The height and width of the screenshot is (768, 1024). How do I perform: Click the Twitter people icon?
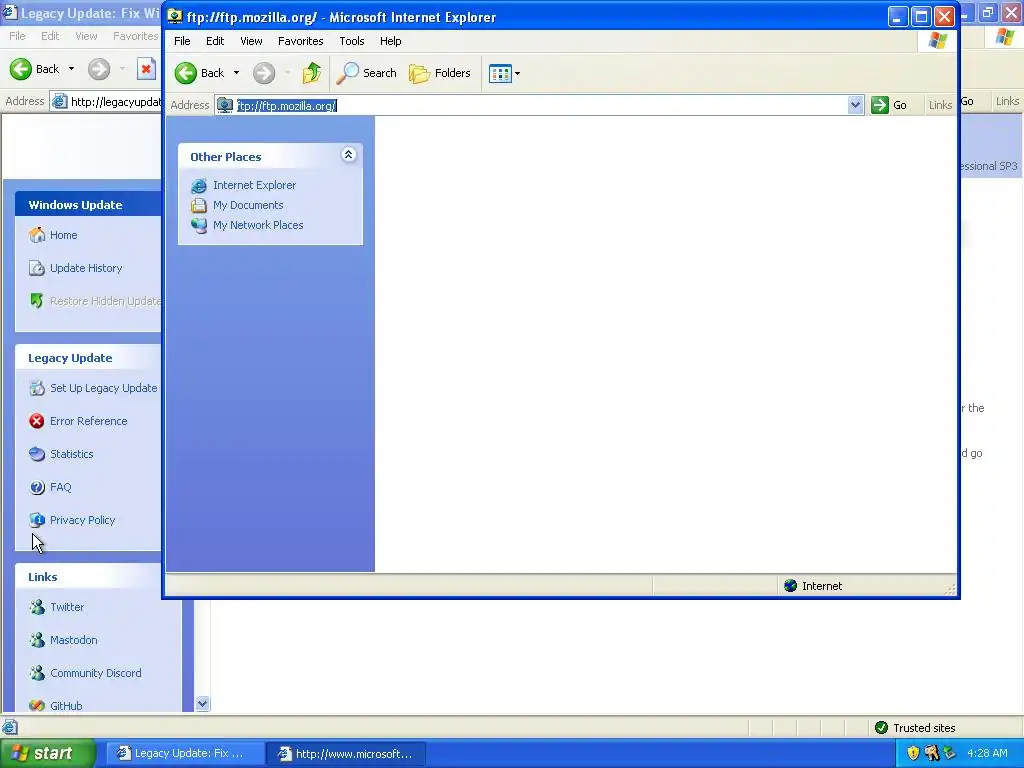(x=37, y=607)
